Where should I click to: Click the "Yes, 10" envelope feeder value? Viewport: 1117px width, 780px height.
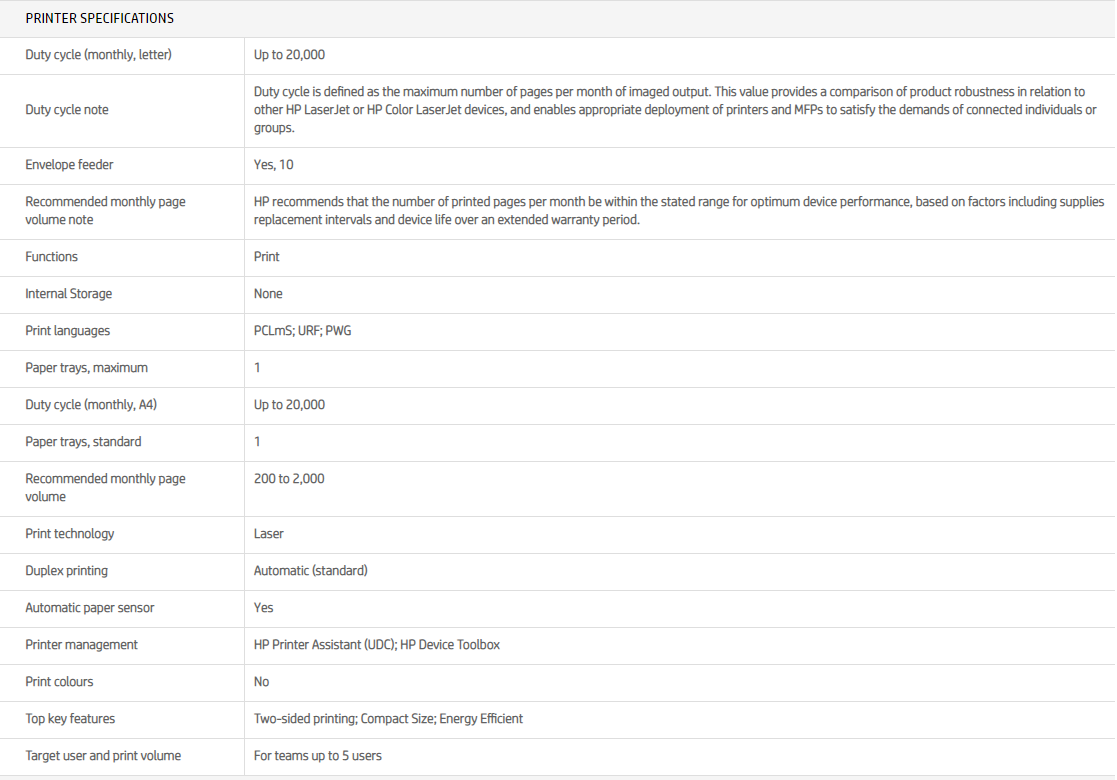click(x=273, y=164)
